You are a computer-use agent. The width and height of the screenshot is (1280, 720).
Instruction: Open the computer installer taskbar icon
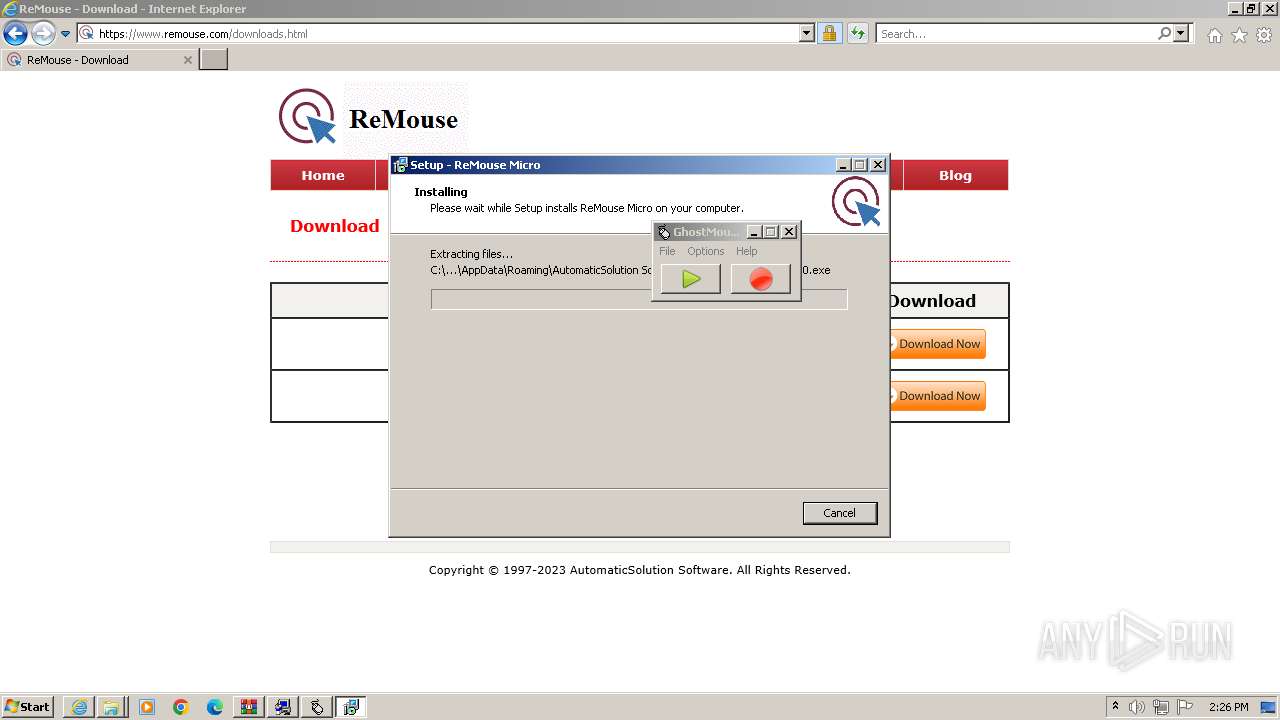click(x=283, y=707)
